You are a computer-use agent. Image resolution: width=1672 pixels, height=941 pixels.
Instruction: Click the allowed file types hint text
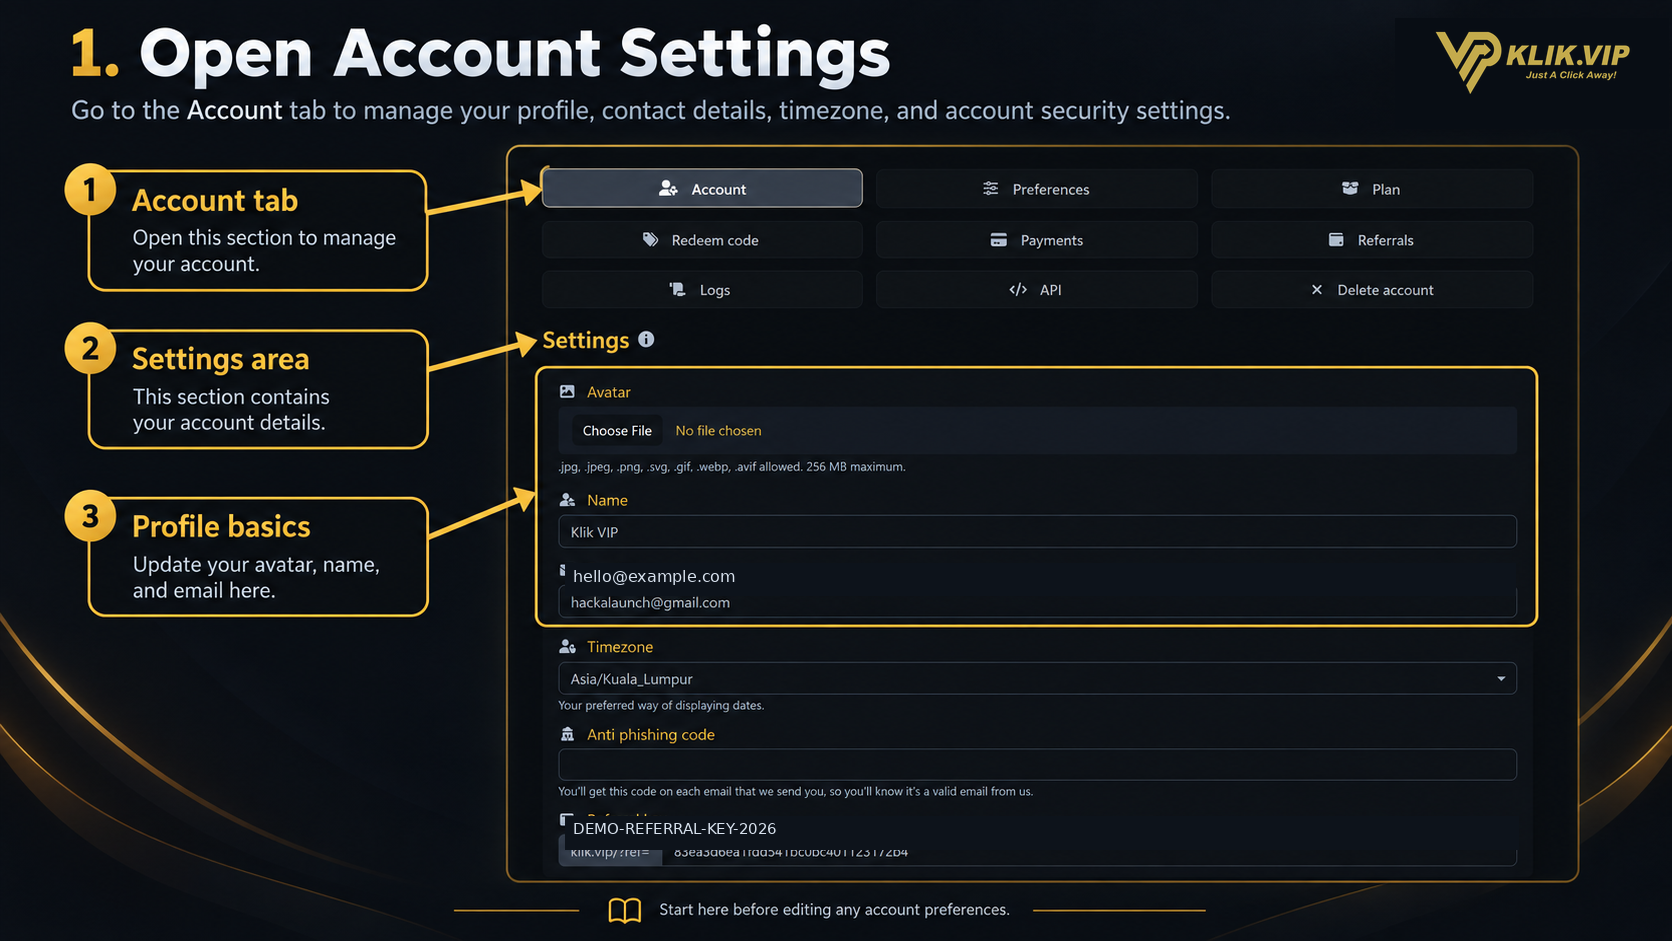(732, 466)
